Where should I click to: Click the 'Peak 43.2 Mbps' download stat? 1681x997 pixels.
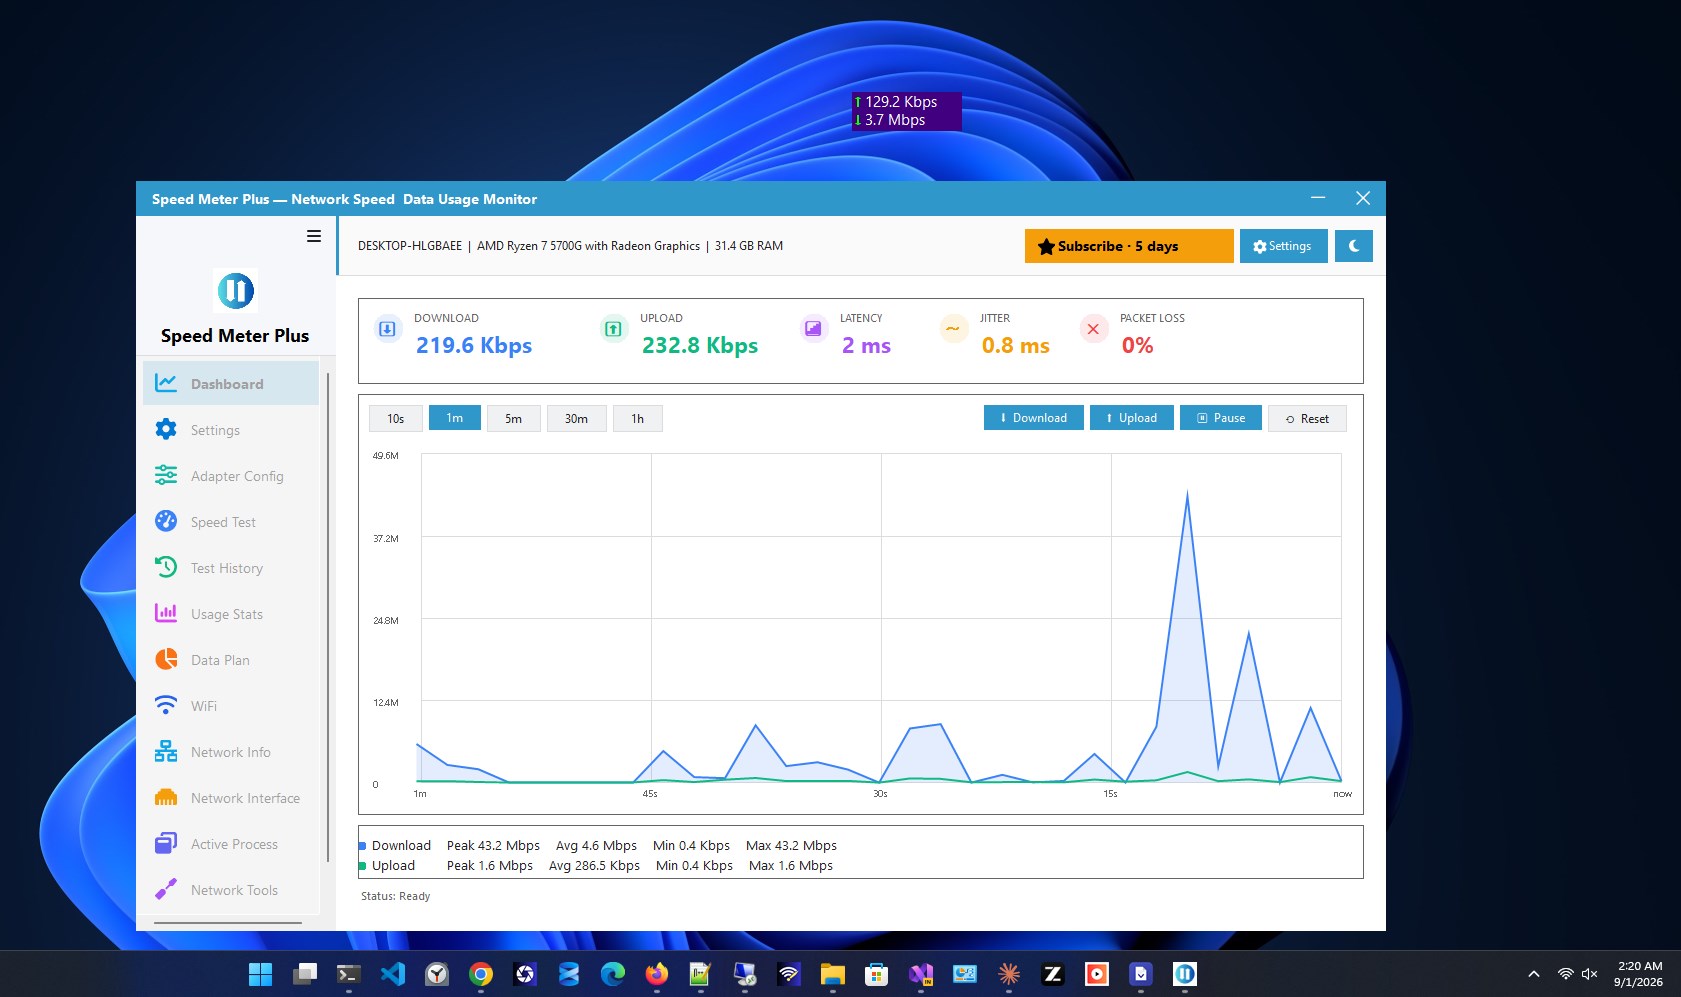point(493,845)
